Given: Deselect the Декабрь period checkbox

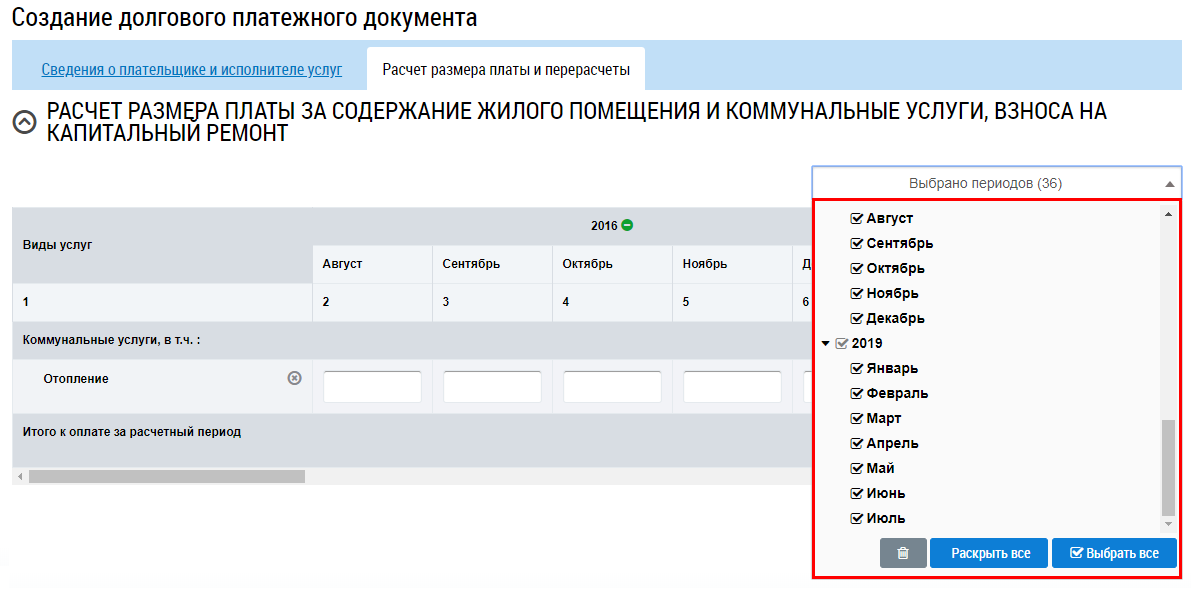Looking at the screenshot, I should click(856, 318).
